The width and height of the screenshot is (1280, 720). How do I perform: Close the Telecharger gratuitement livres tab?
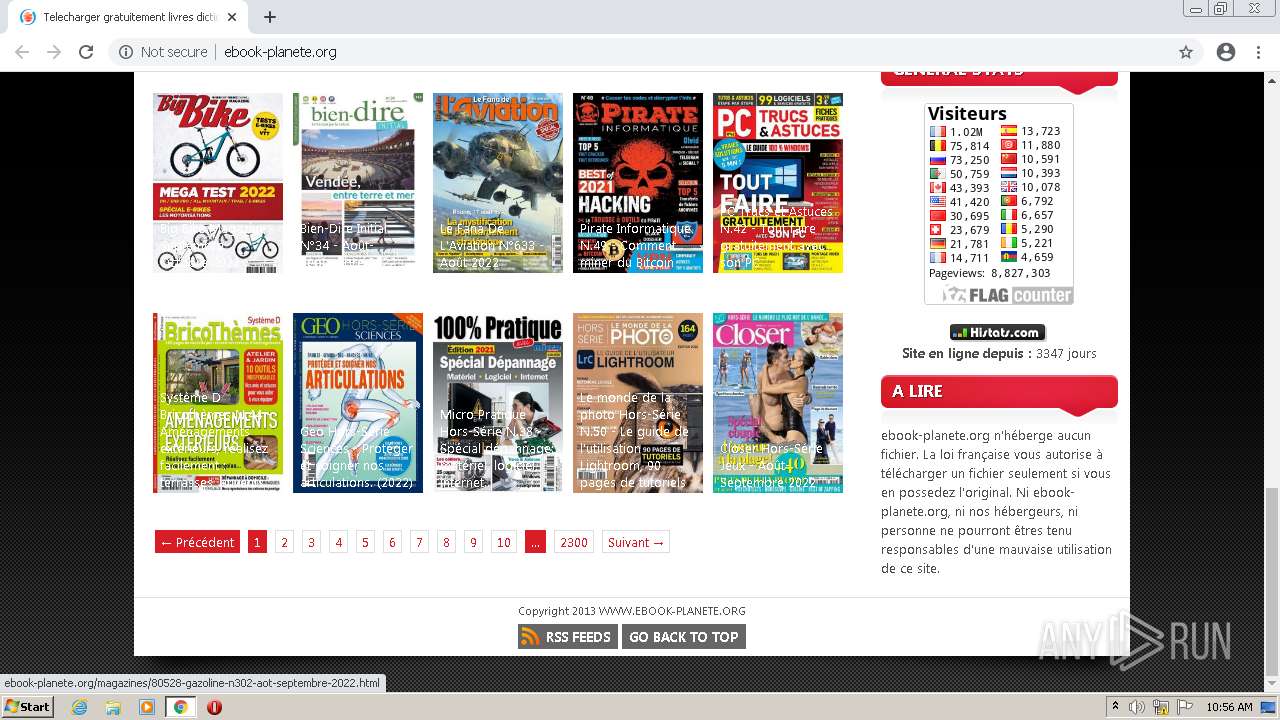coord(232,17)
